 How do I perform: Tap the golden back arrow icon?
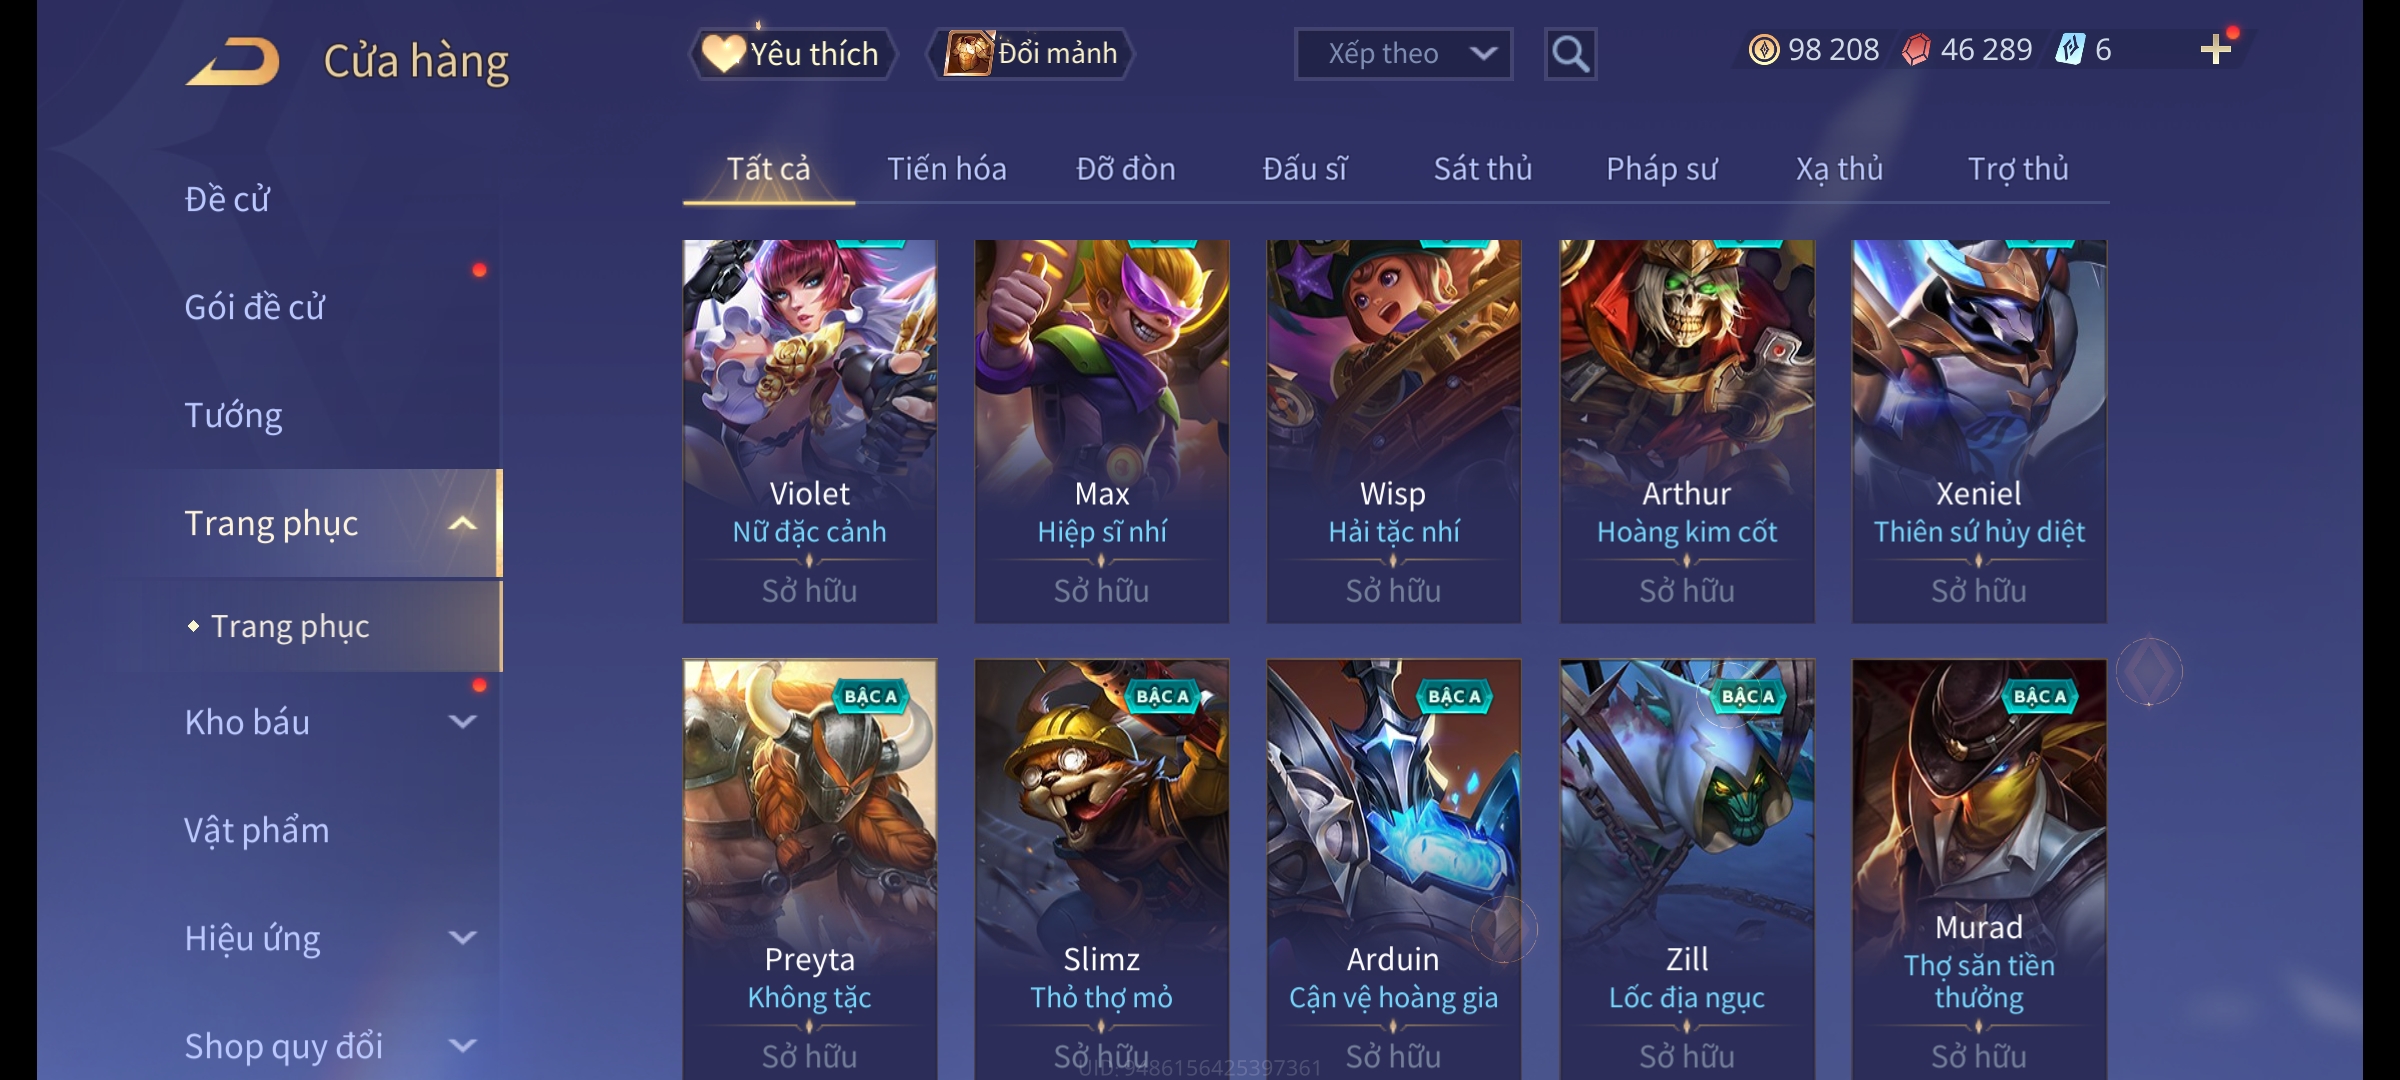[233, 62]
